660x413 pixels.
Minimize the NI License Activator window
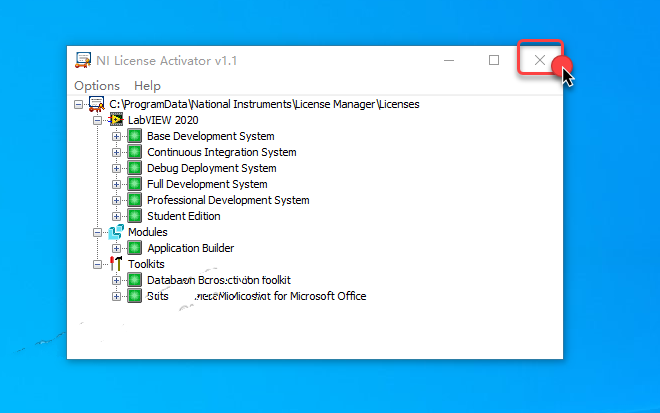pos(449,60)
